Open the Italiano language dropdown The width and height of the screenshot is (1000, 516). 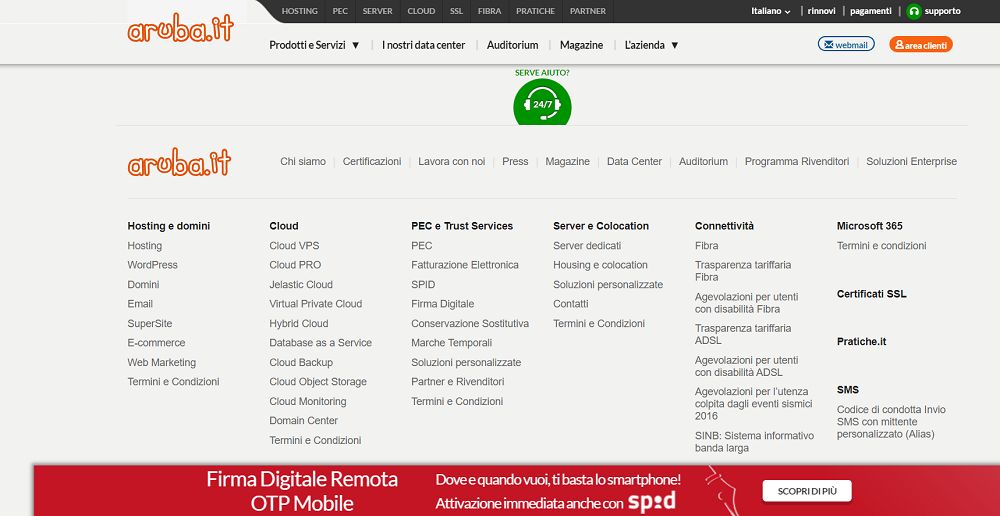click(770, 11)
